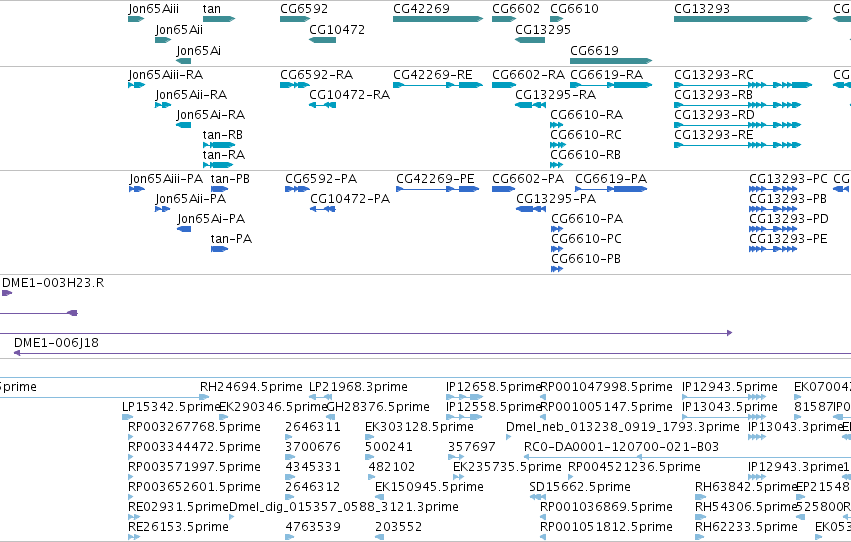Viewport: 851px width, 542px height.
Task: Click protein CG13293-PE
Action: pyautogui.click(x=773, y=250)
